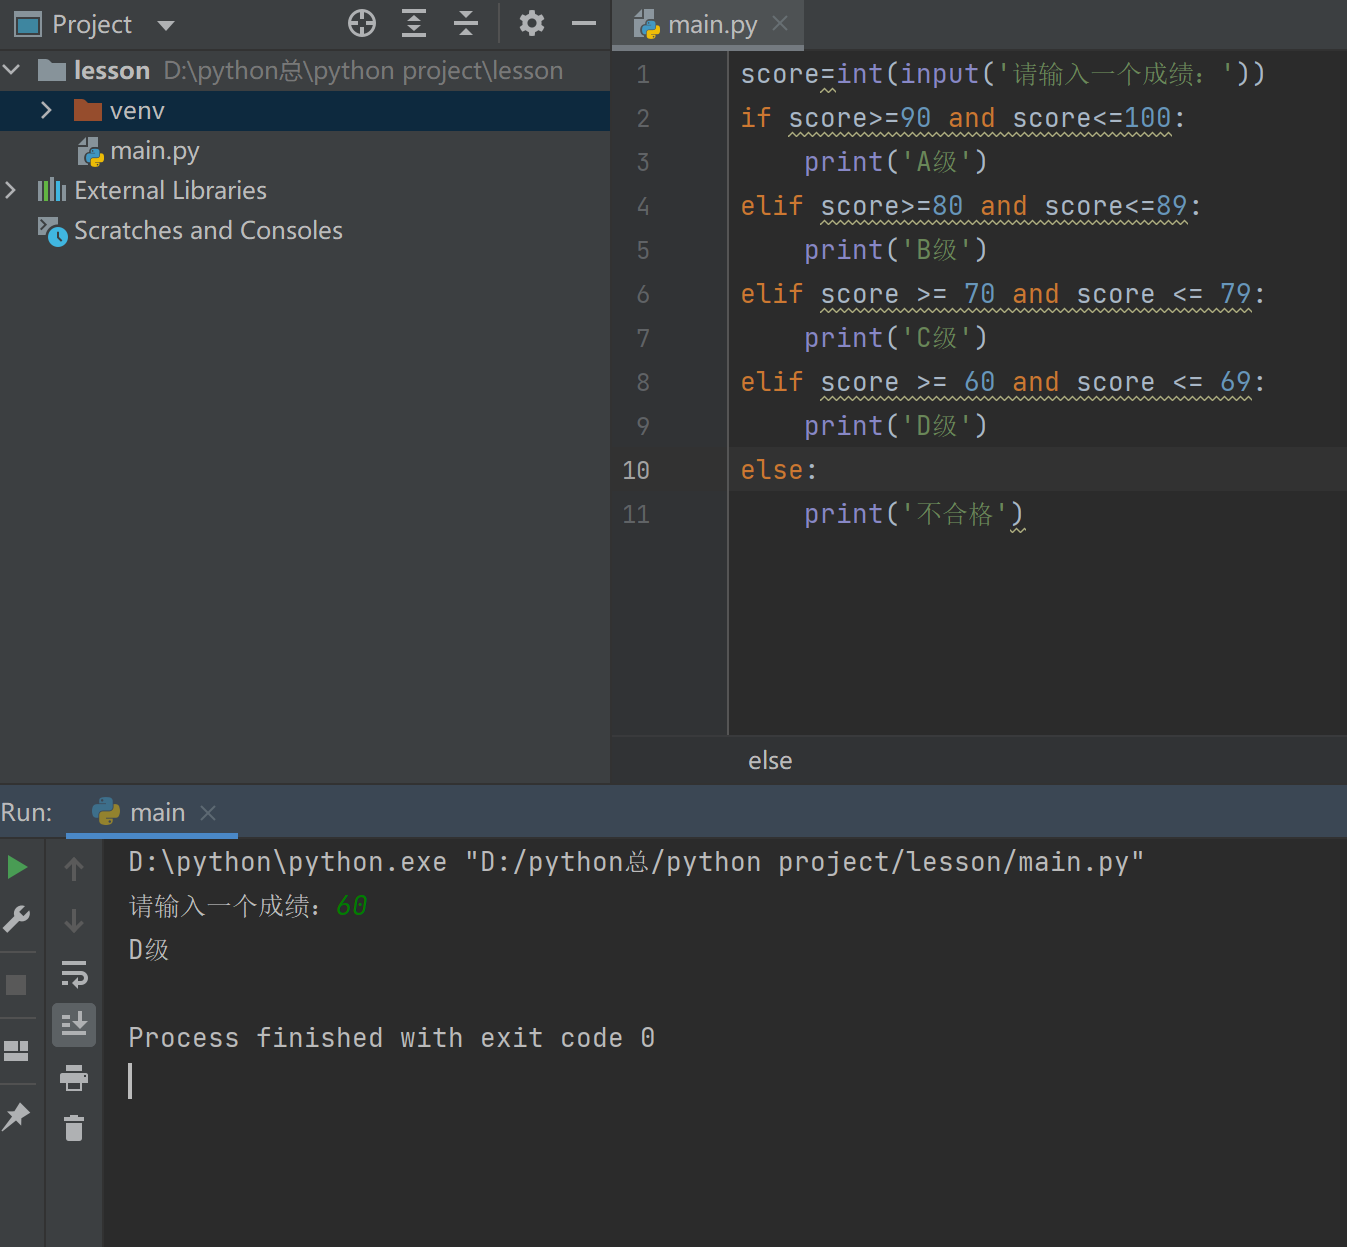Click the print('A级') line
Viewport: 1347px width, 1247px height.
(896, 162)
